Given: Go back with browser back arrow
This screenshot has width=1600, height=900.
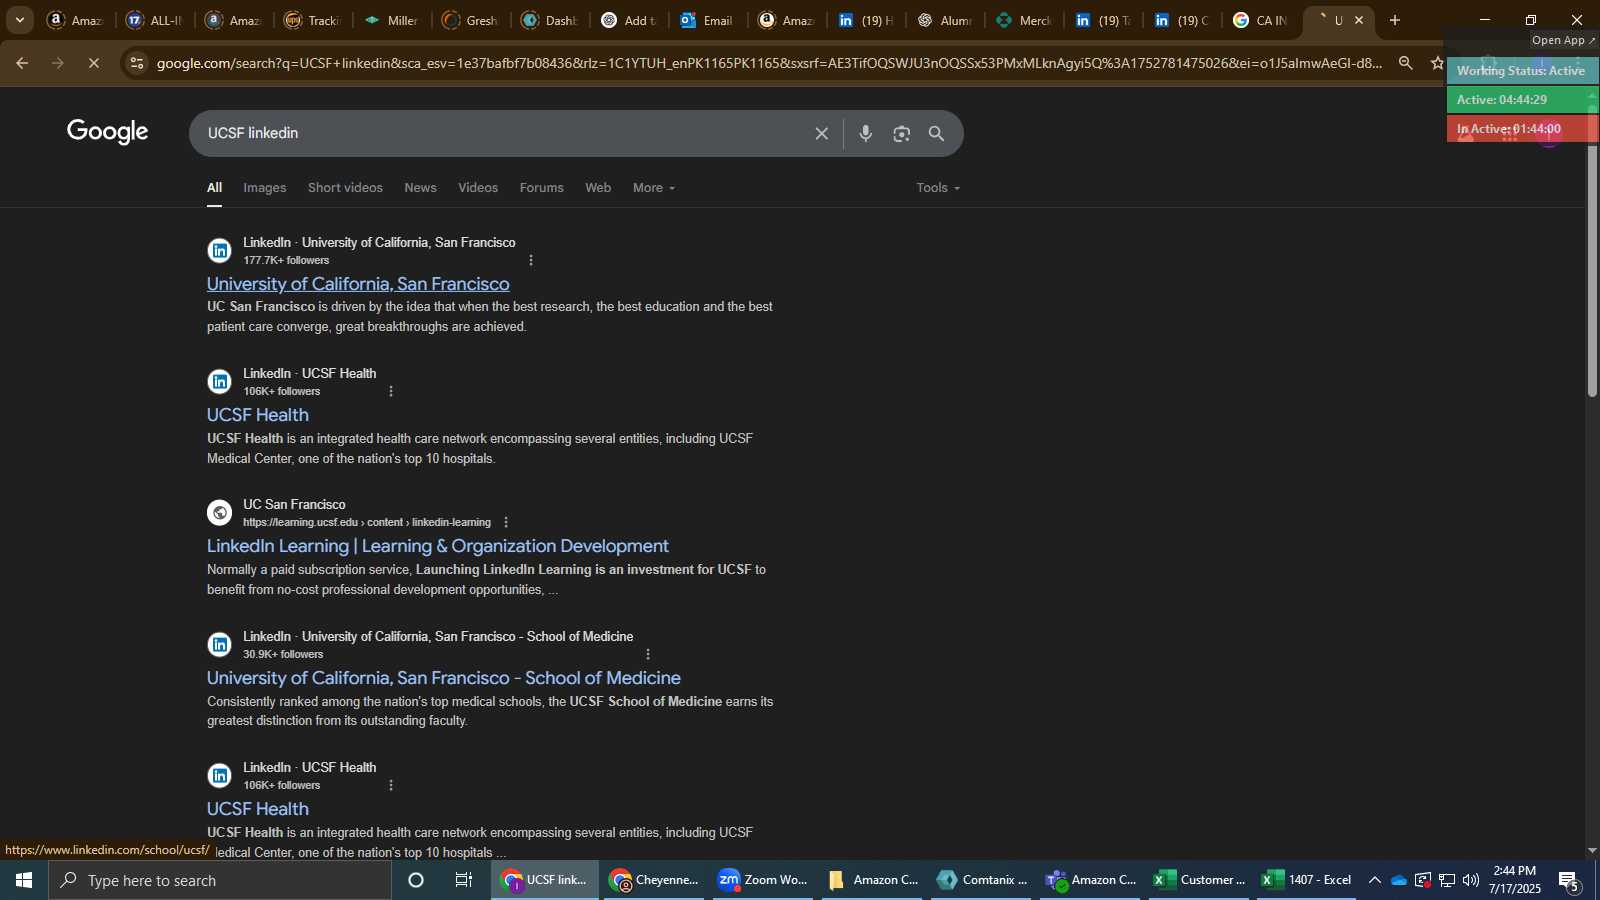Looking at the screenshot, I should pos(21,63).
